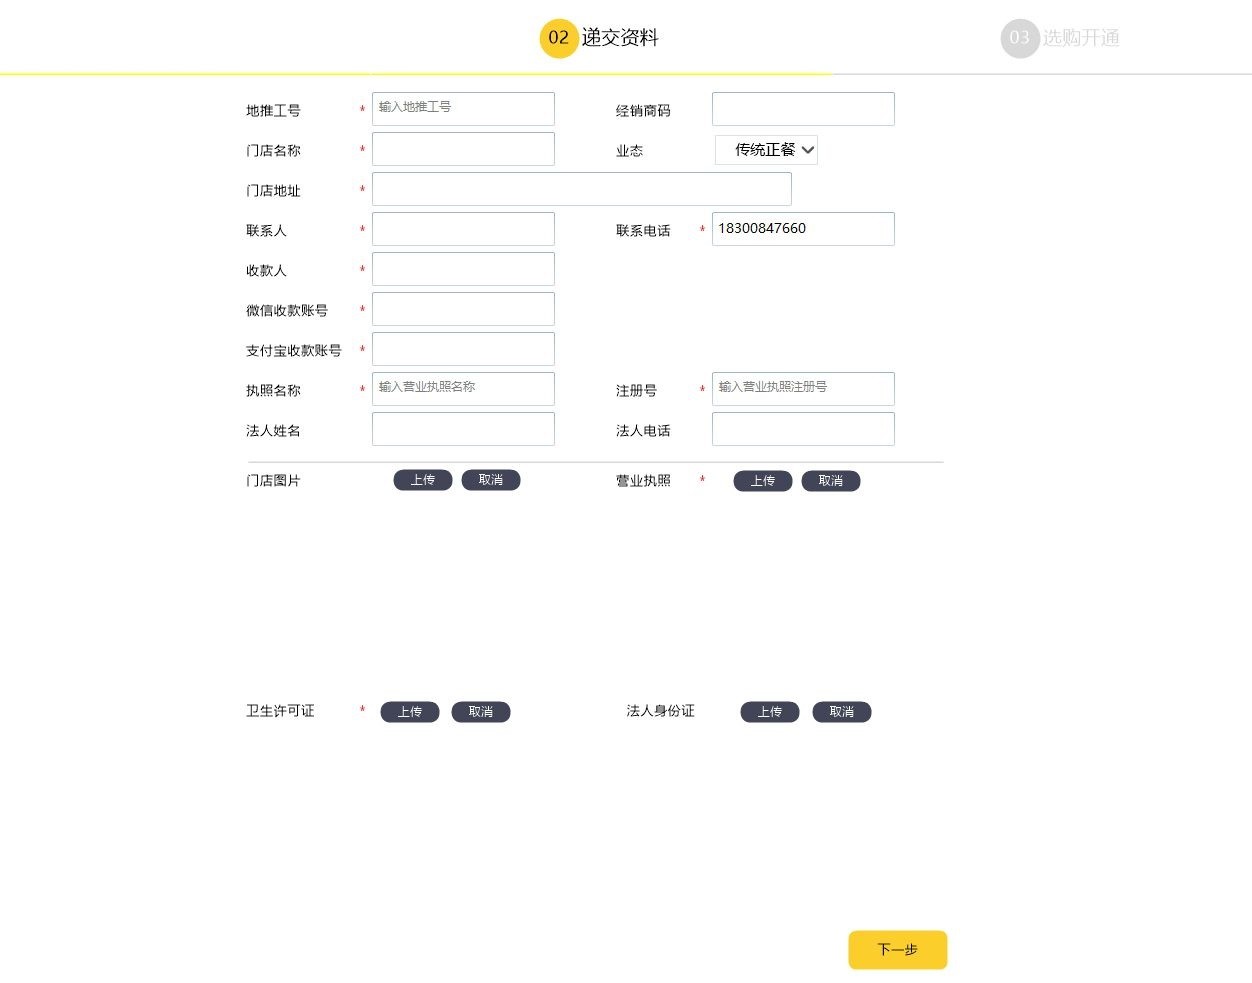Screen dimensions: 1252x983
Task: Select step 03 选购开通 in progress bar
Action: point(1060,38)
